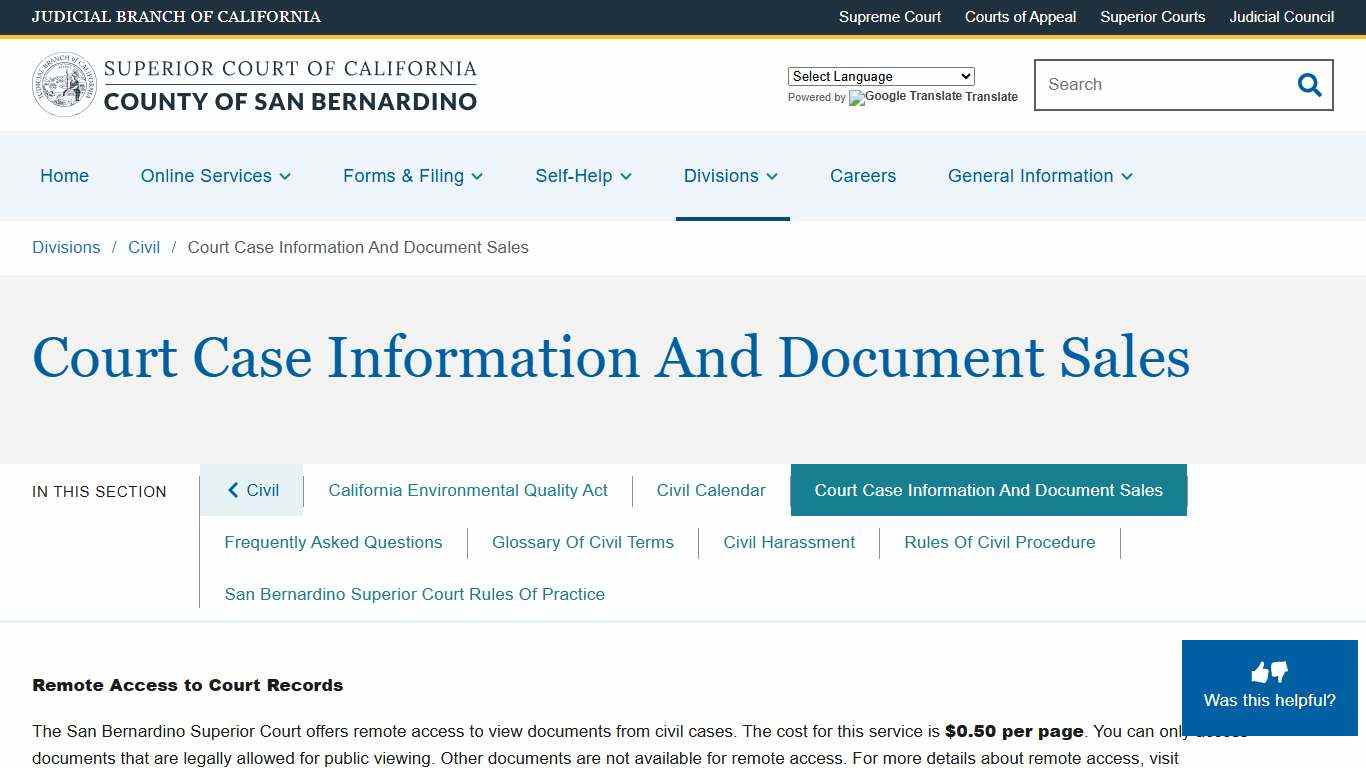Open the Civil Harassment section tab

tap(789, 542)
